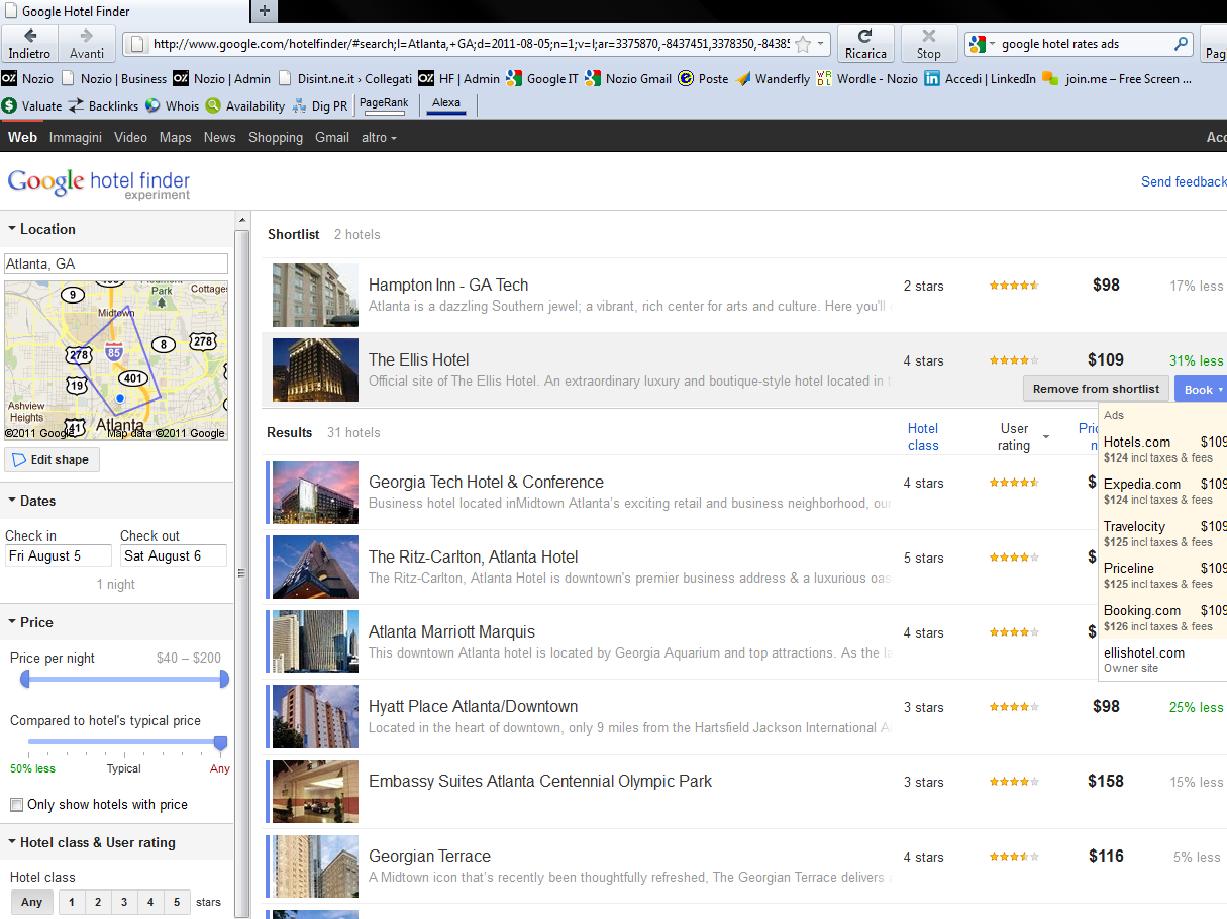Viewport: 1227px width, 919px height.
Task: Click the Ricarica reload button
Action: pyautogui.click(x=865, y=44)
